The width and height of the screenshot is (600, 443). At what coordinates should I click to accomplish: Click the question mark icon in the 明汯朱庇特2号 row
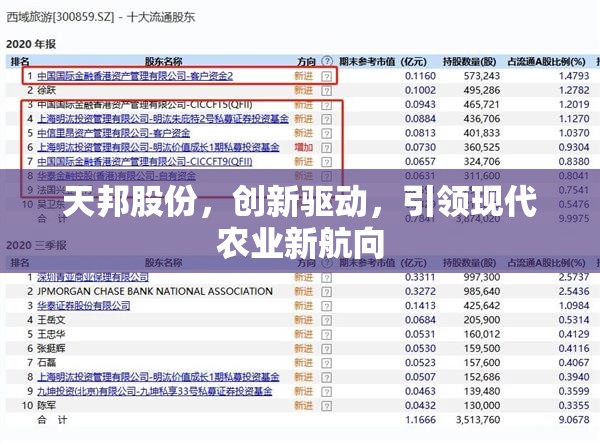click(326, 119)
